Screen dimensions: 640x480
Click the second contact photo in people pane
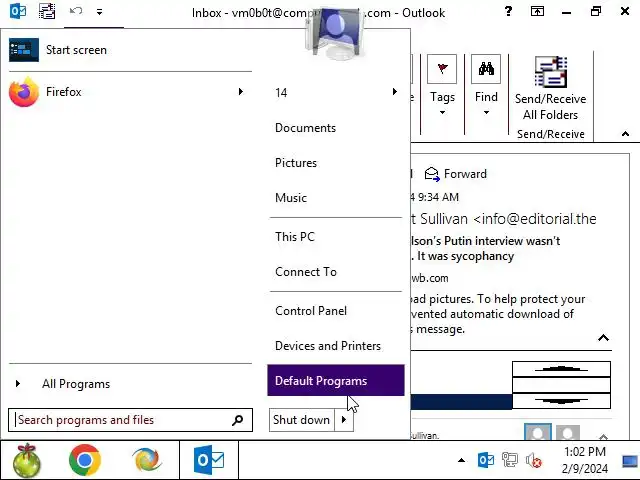pyautogui.click(x=568, y=433)
